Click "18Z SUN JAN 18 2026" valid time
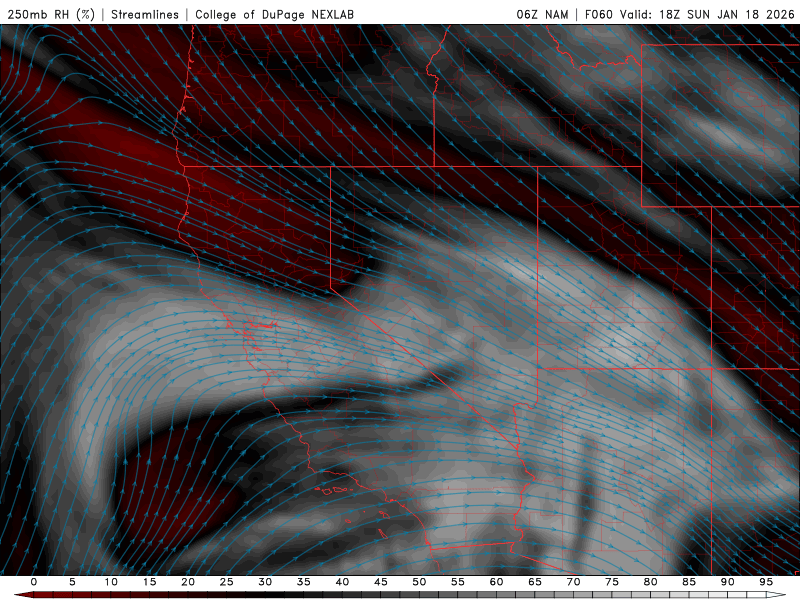This screenshot has height=600, width=800. pos(727,14)
